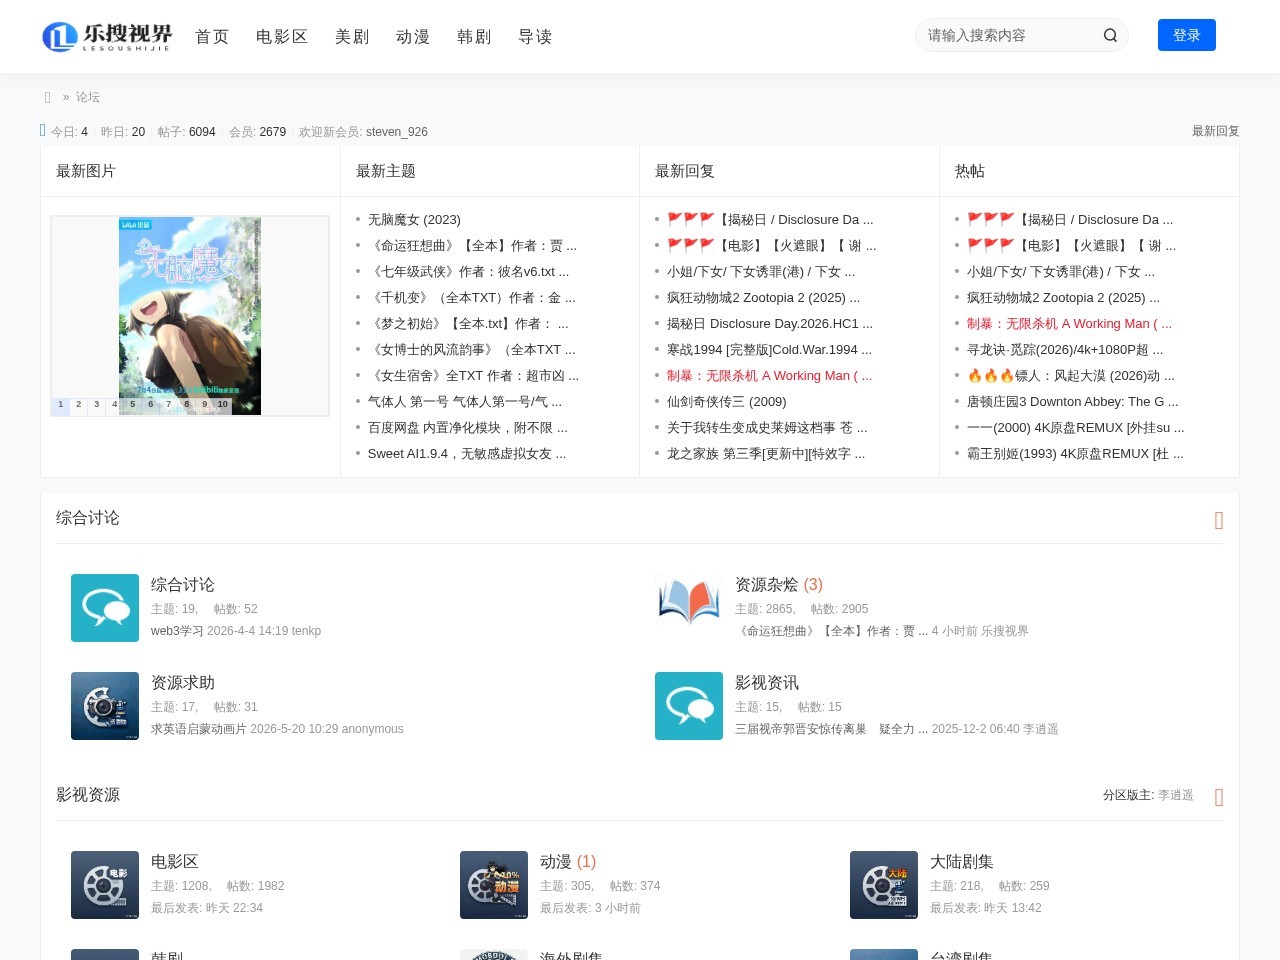Open hot post 寻龙诀·觅踪(2026)

[x=1065, y=349]
